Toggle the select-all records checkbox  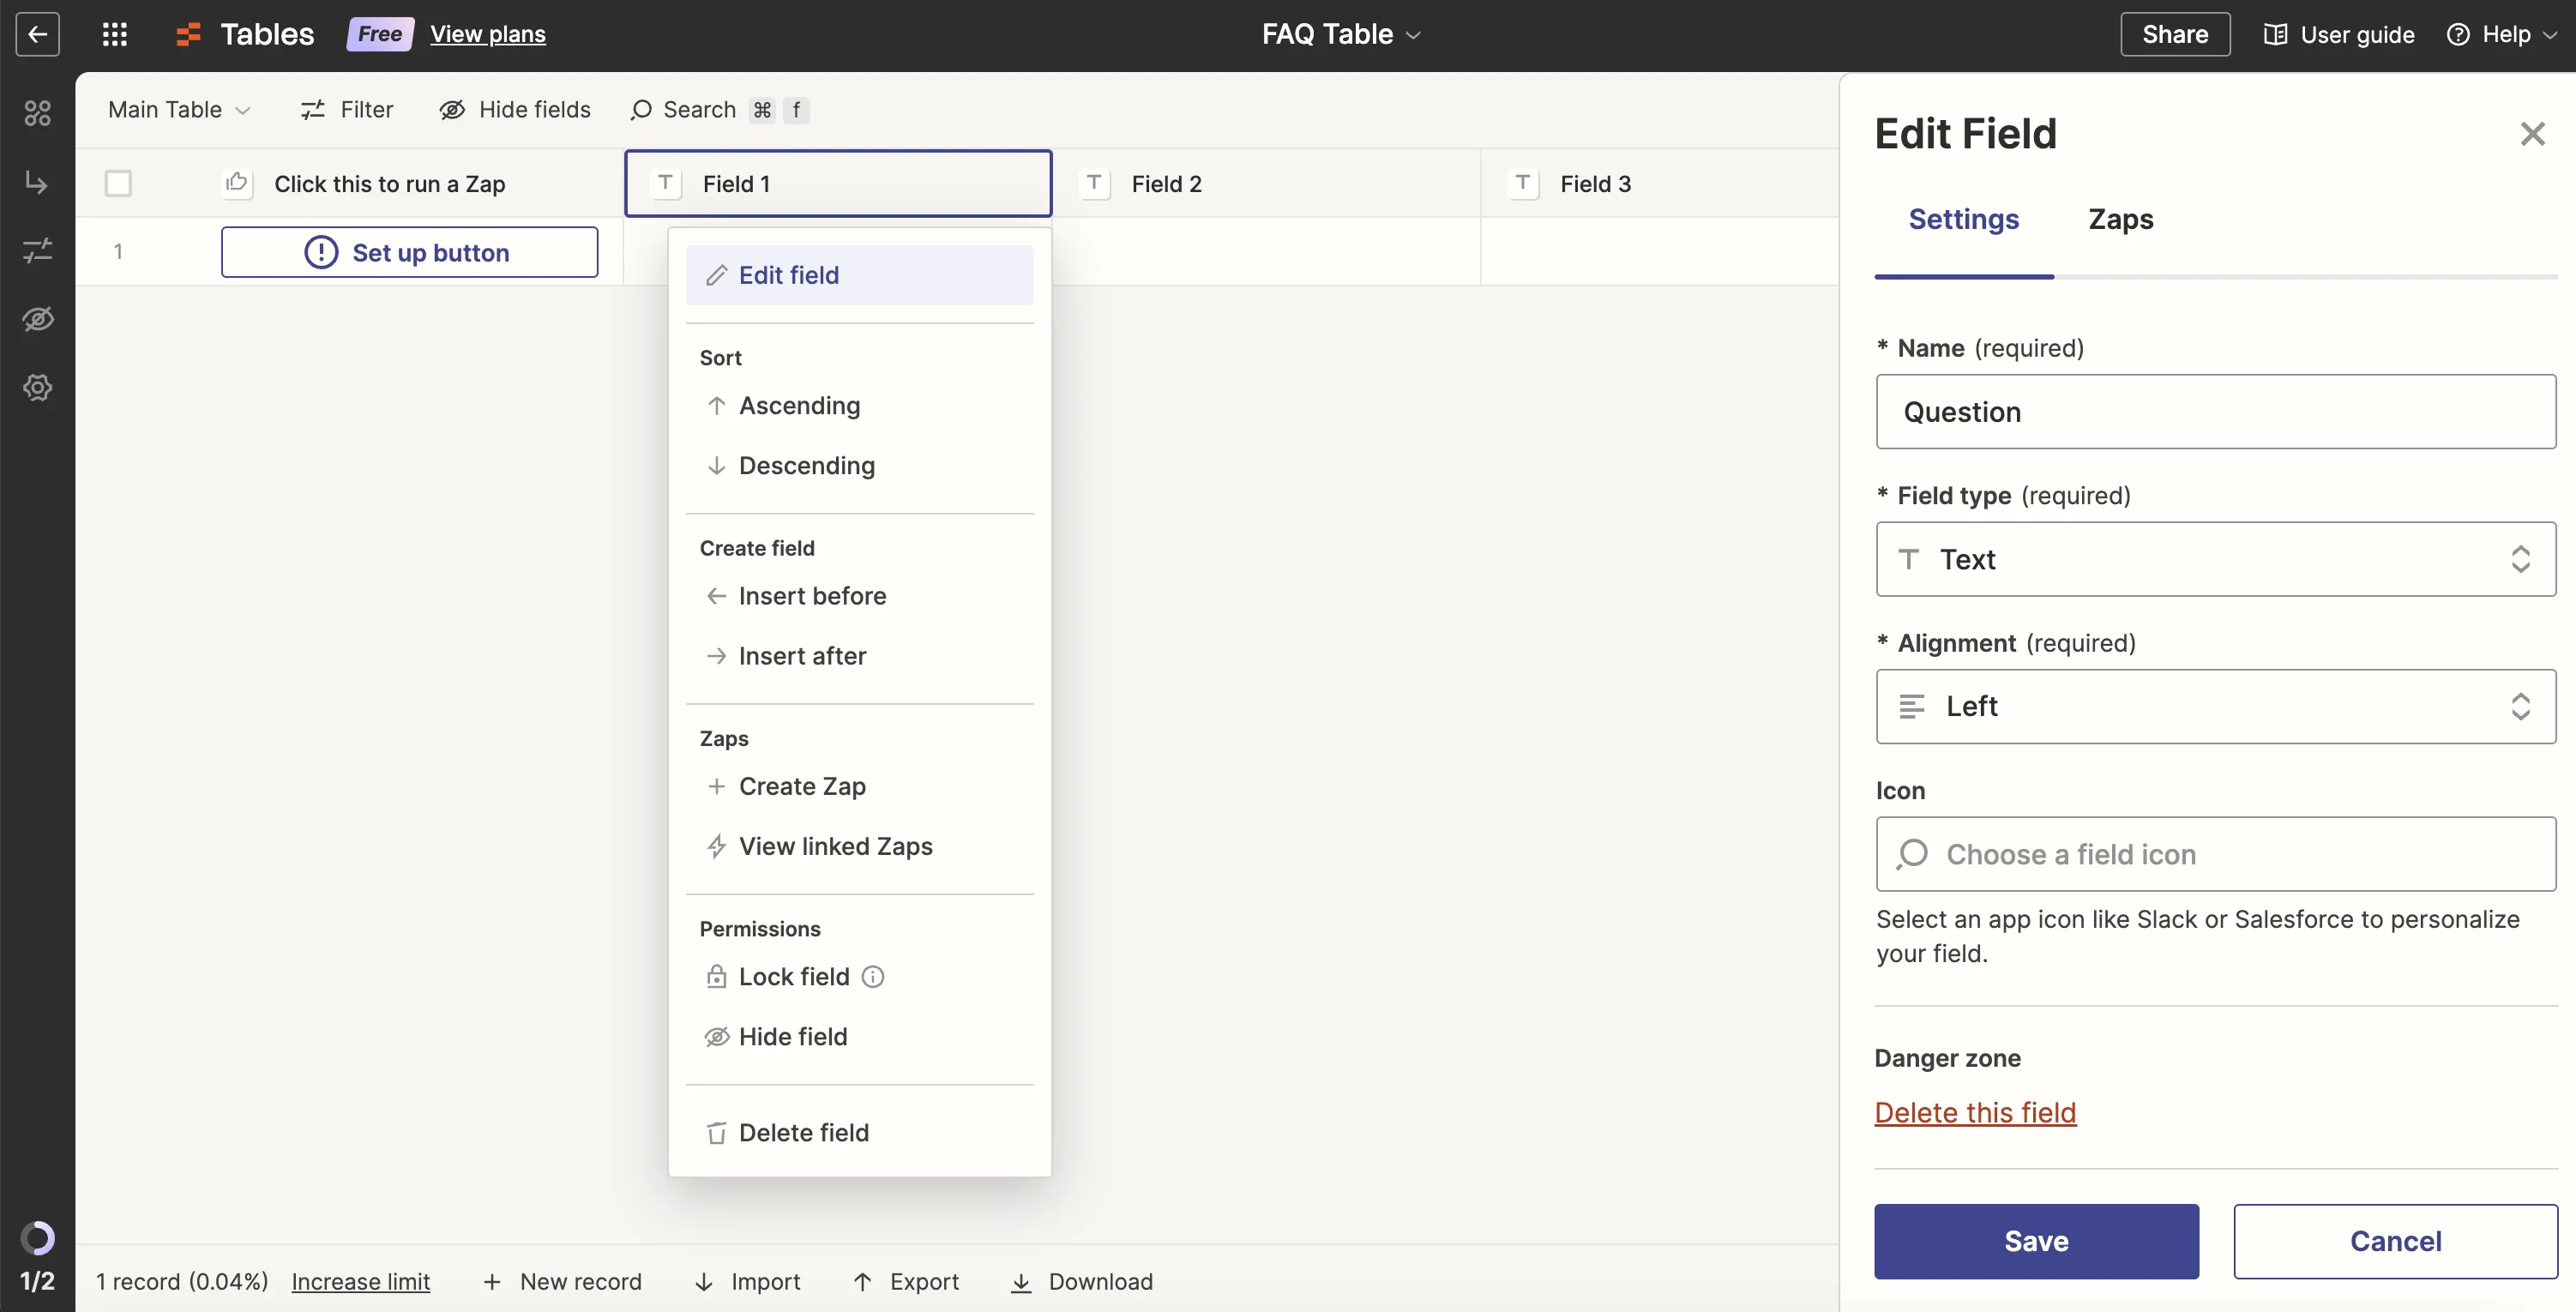point(118,183)
